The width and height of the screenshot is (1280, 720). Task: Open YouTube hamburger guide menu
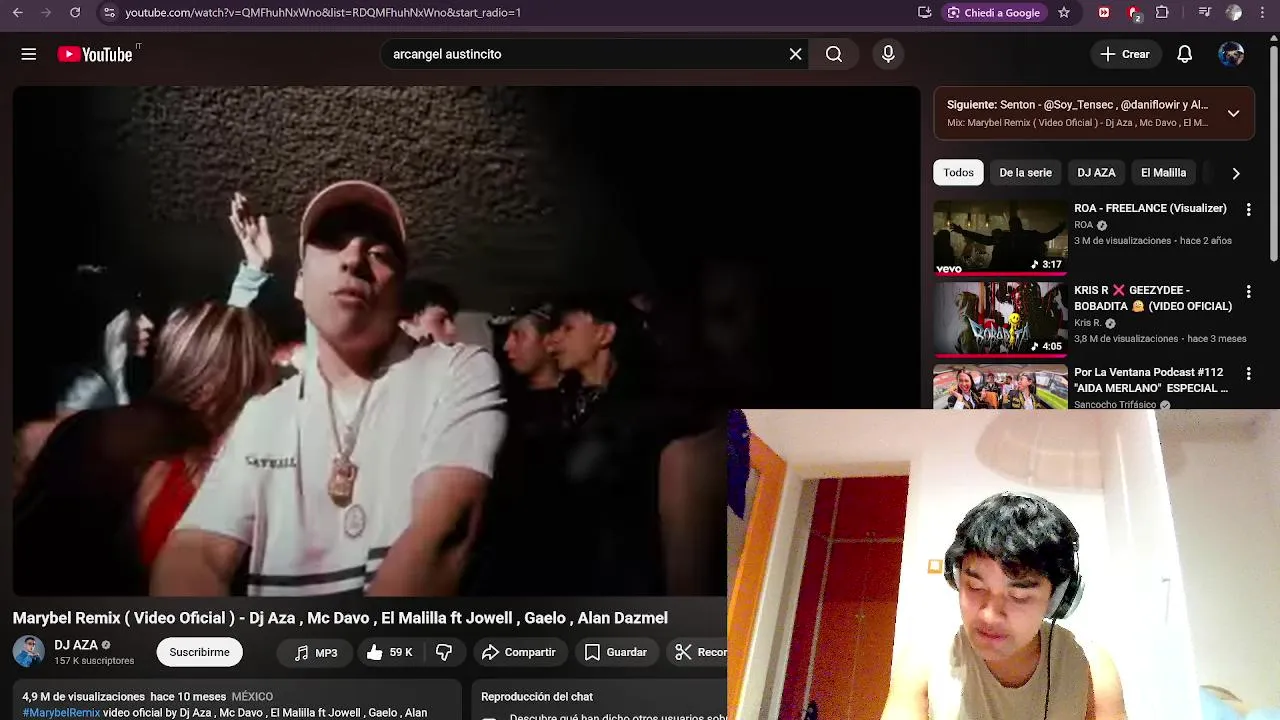pos(29,54)
